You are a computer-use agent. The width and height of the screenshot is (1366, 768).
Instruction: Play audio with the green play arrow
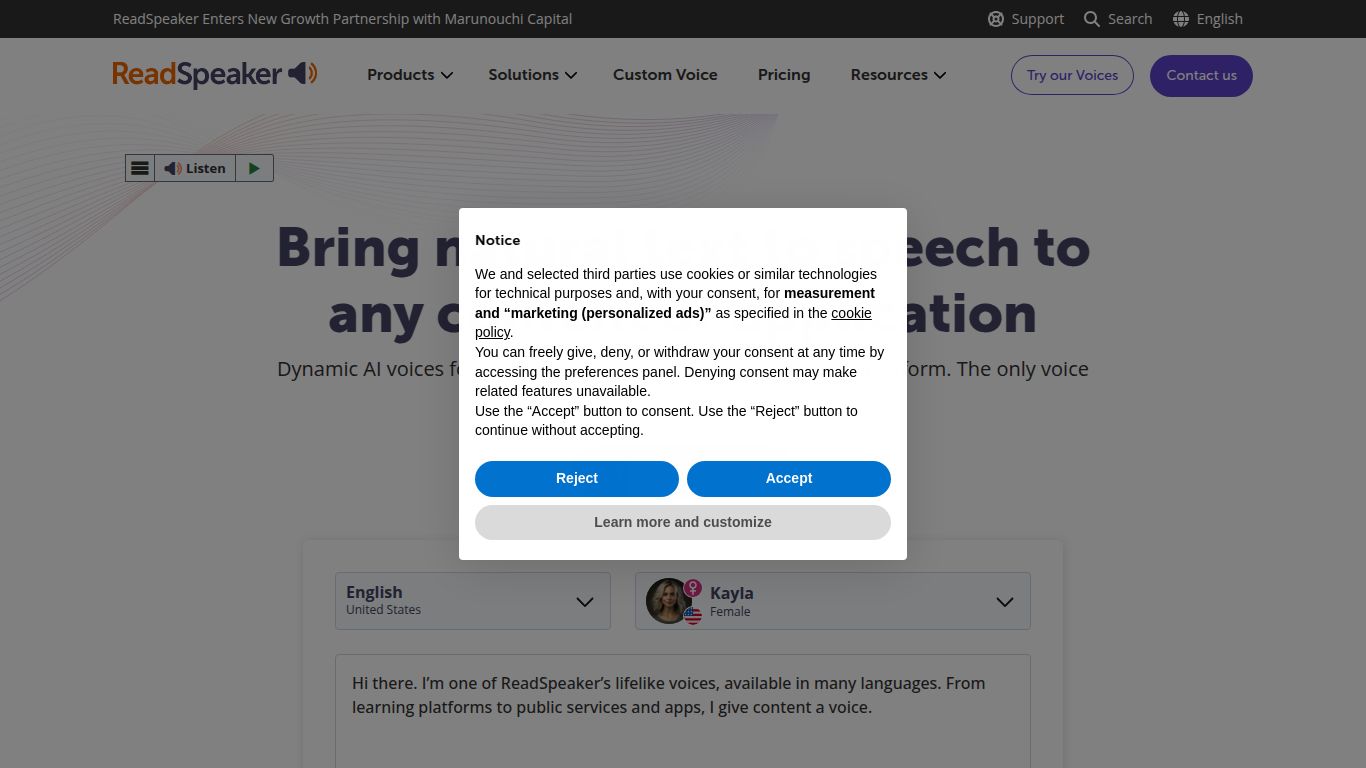254,167
